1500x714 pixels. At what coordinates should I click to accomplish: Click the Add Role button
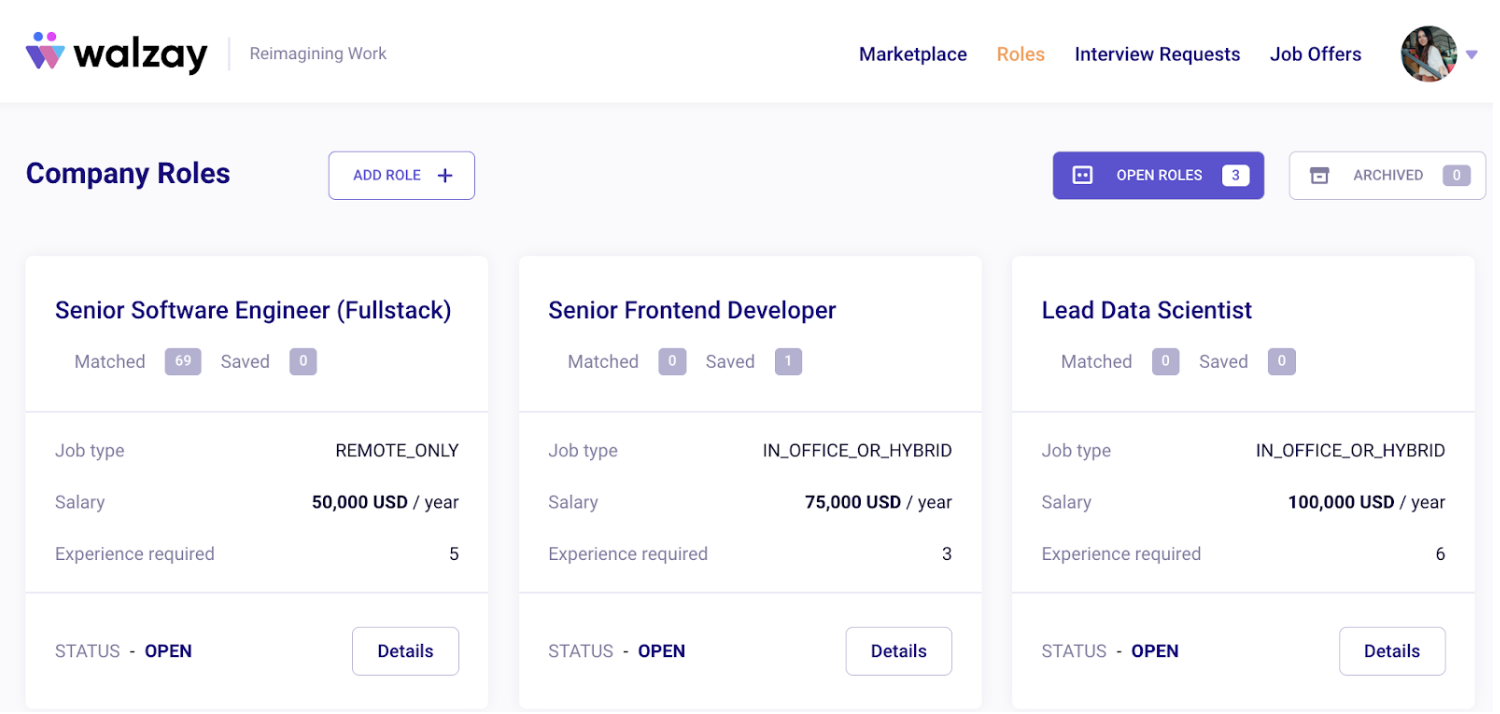(401, 175)
